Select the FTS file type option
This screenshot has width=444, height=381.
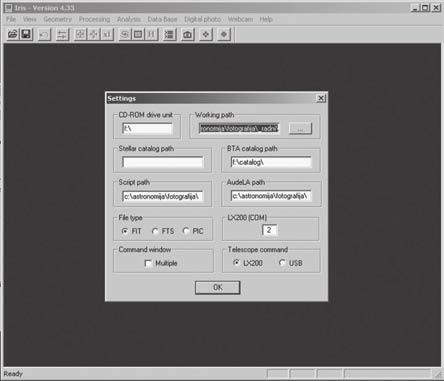tap(163, 231)
